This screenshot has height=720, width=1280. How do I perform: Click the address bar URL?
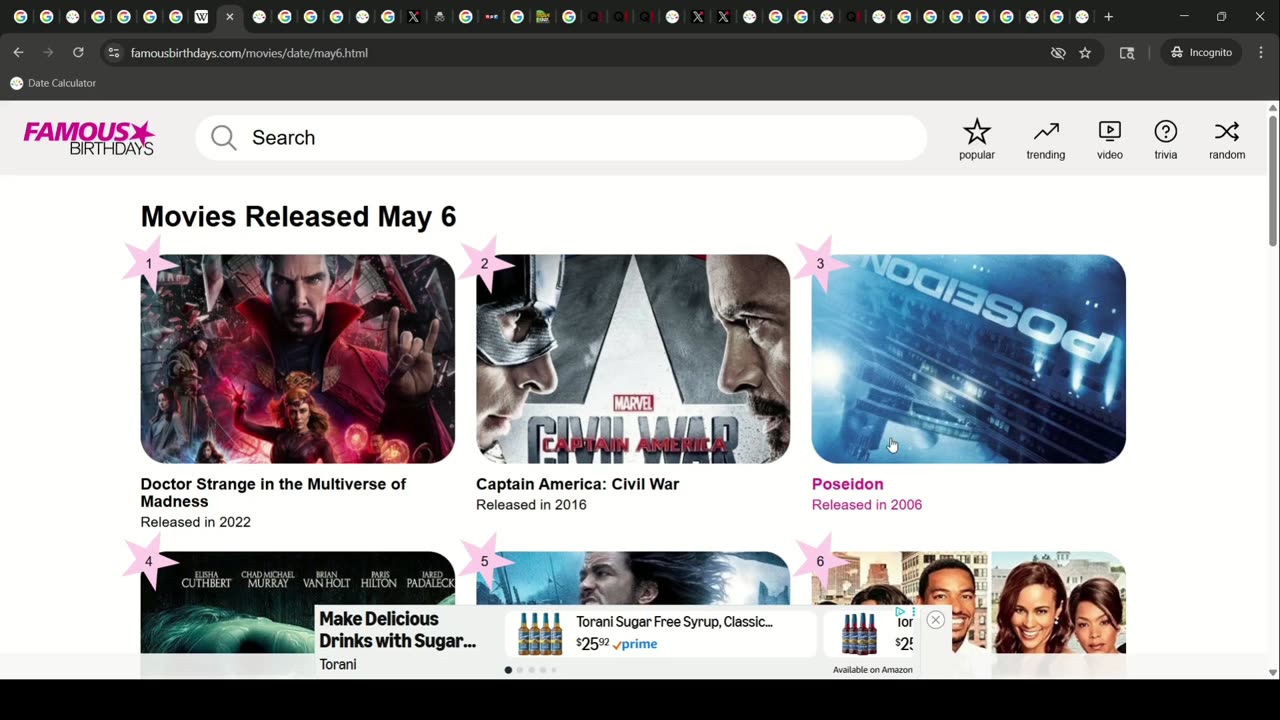coord(249,53)
